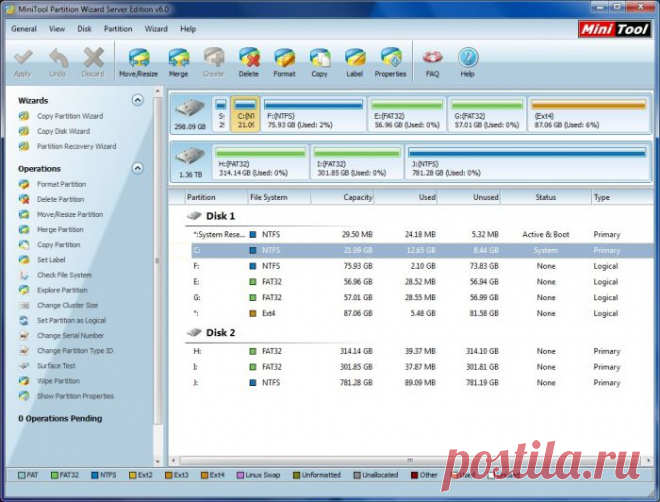This screenshot has height=502, width=660.
Task: Select the Move/Resize toolbar tool
Action: [138, 63]
